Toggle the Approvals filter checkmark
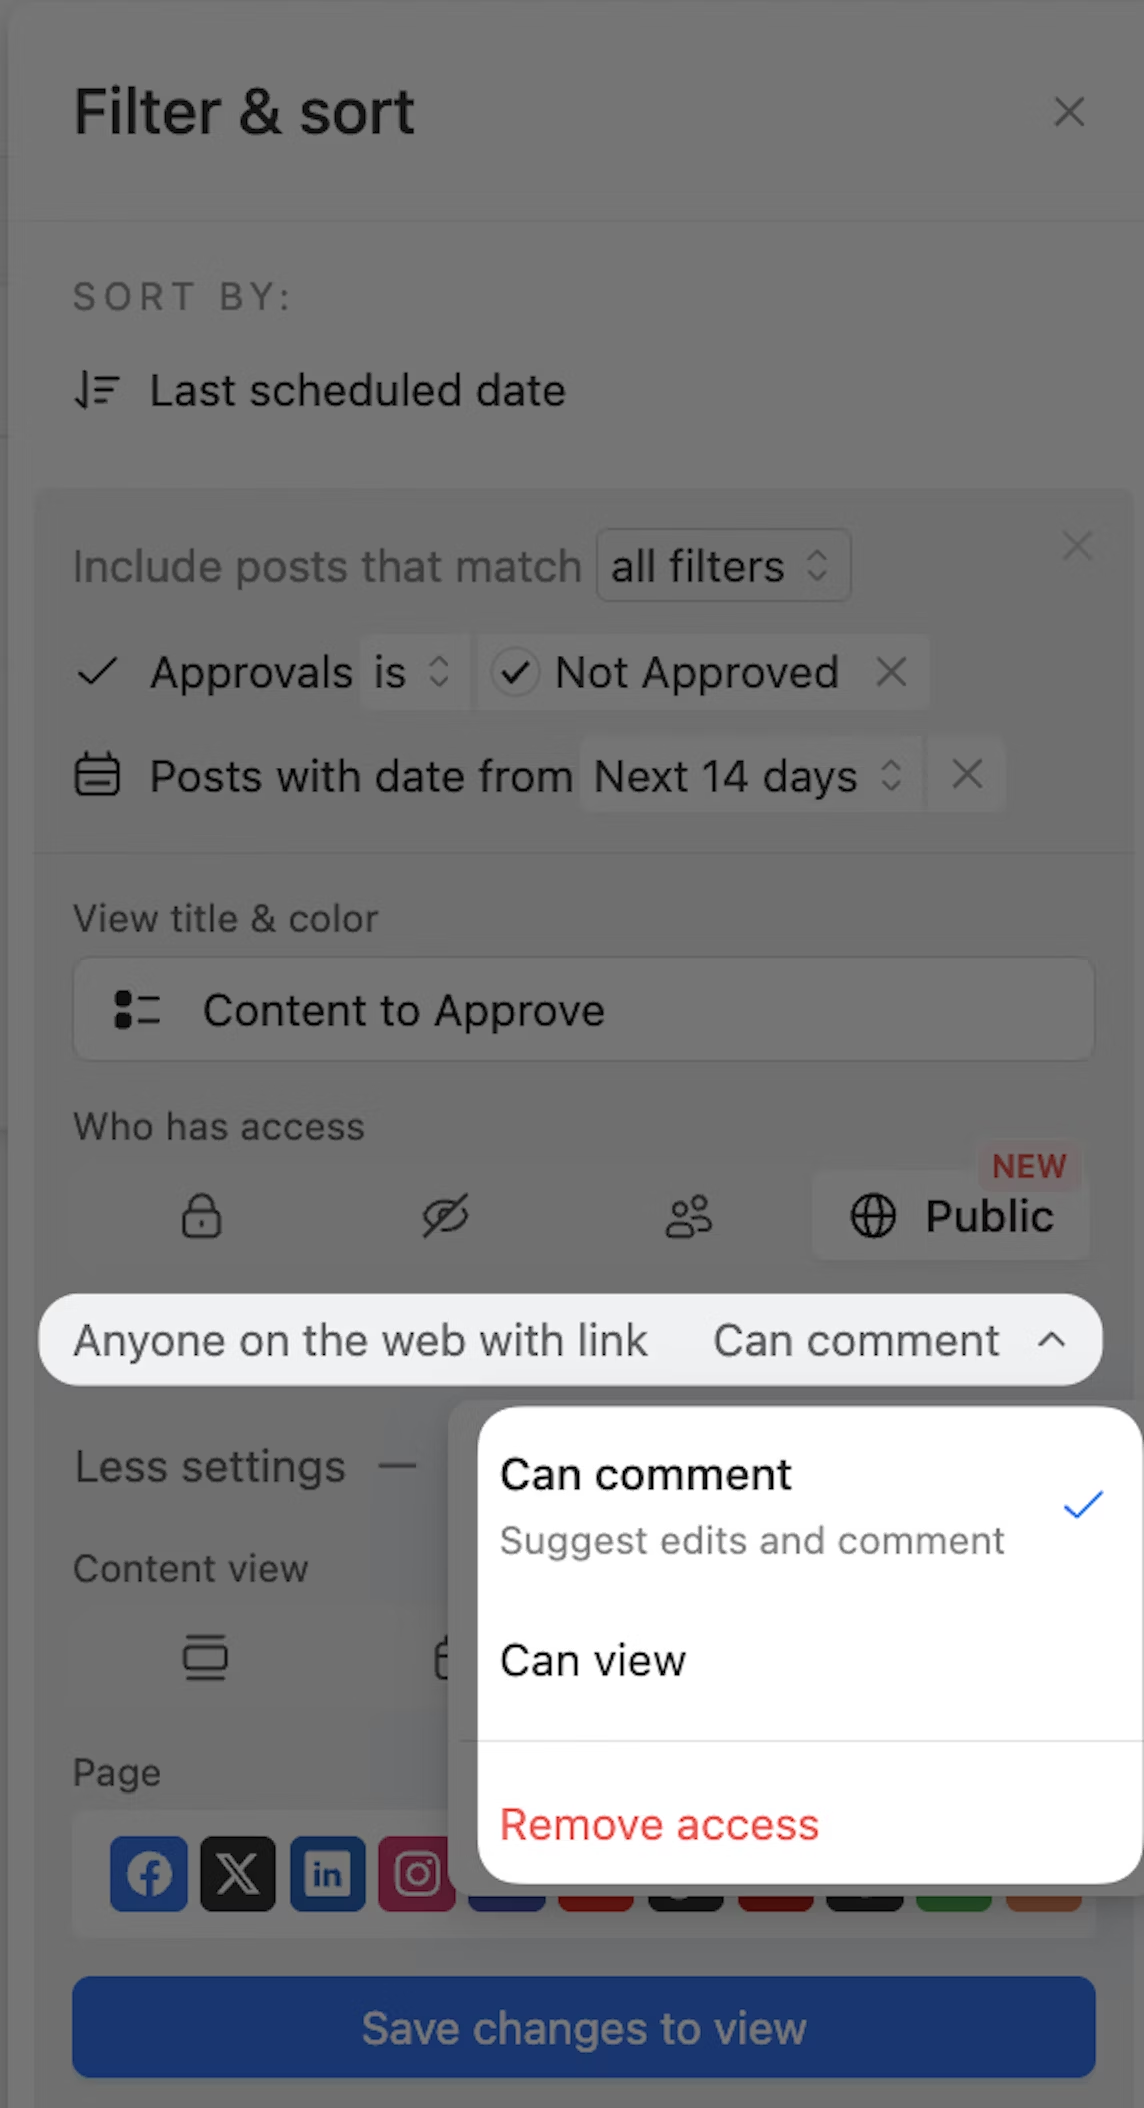Viewport: 1144px width, 2108px height. 98,672
